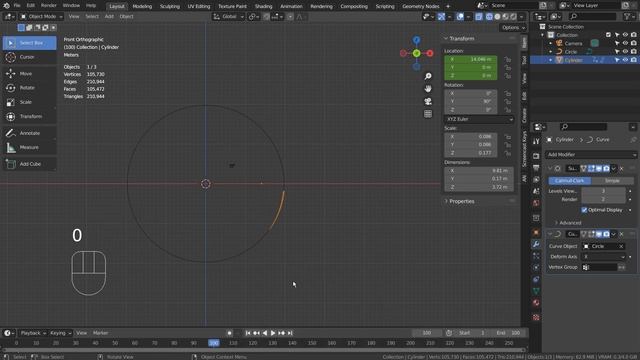
Task: Open the Render menu
Action: [49, 6]
